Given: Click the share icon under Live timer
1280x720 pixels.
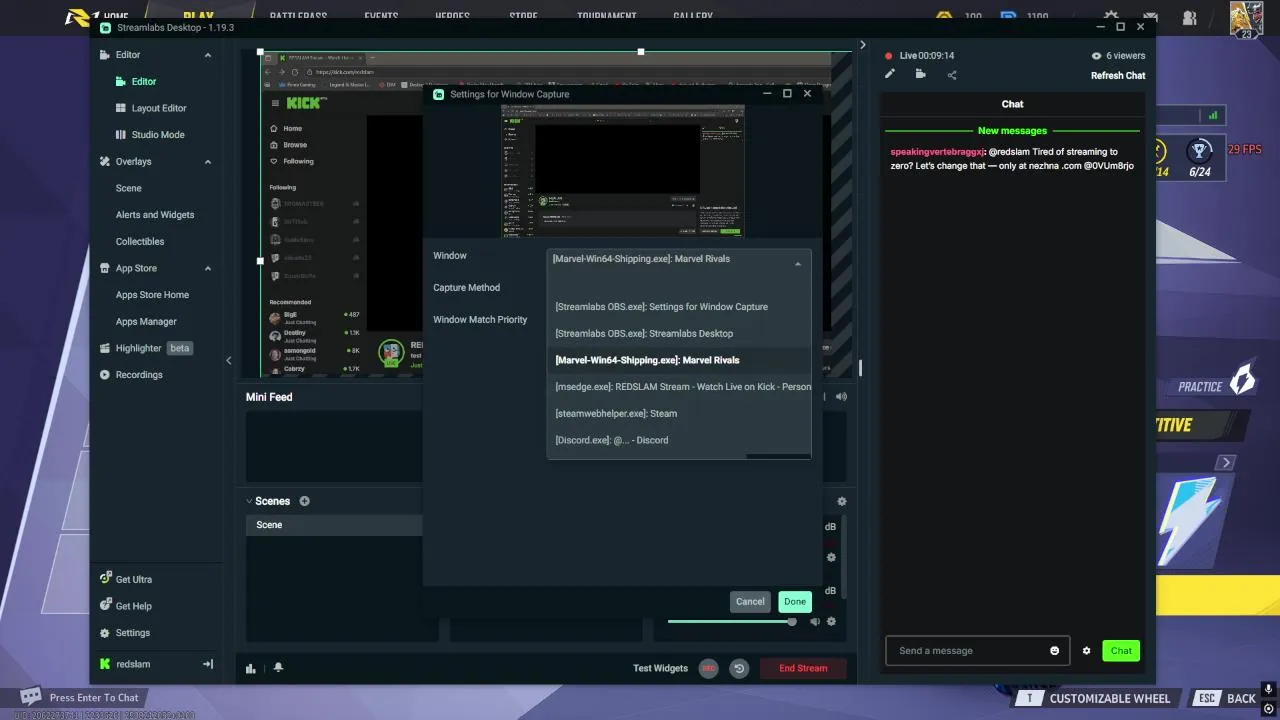Looking at the screenshot, I should tap(951, 74).
